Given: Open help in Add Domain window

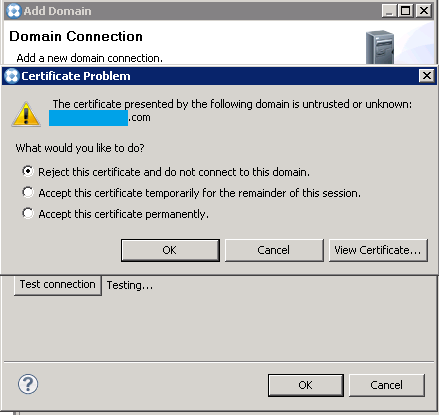Looking at the screenshot, I should click(28, 384).
